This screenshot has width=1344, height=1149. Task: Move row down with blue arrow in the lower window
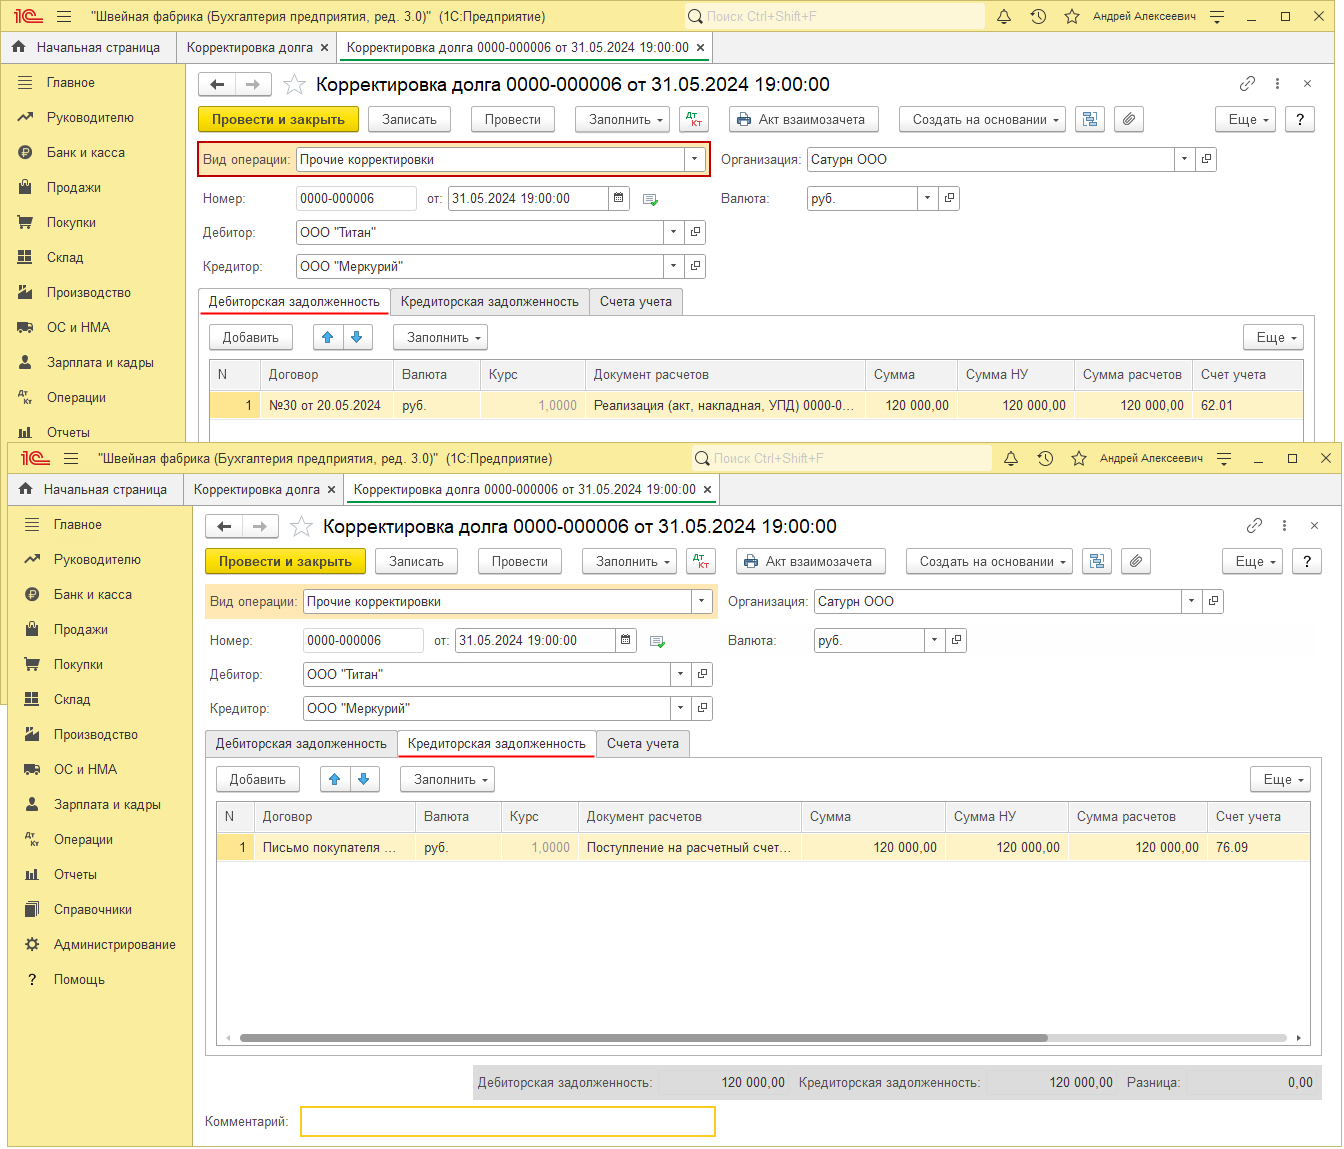(364, 780)
